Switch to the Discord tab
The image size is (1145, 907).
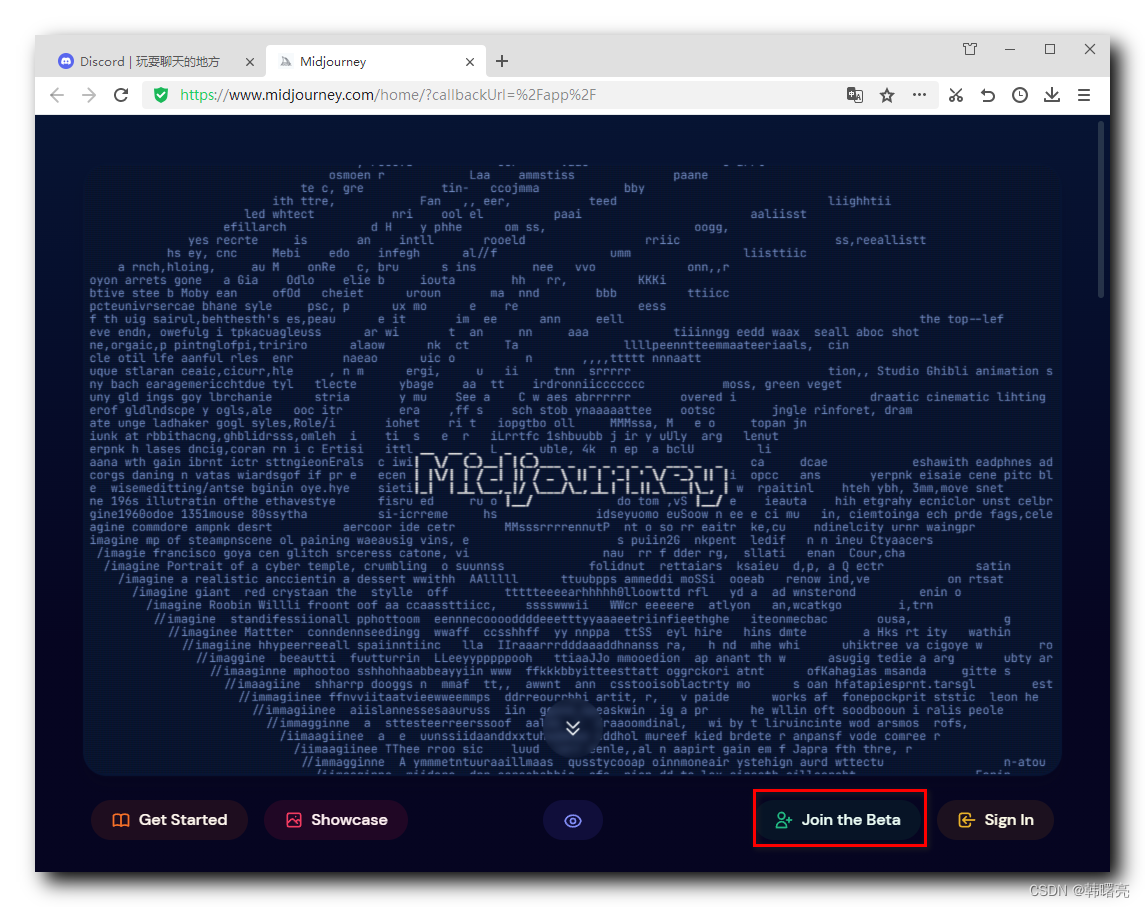(x=150, y=62)
